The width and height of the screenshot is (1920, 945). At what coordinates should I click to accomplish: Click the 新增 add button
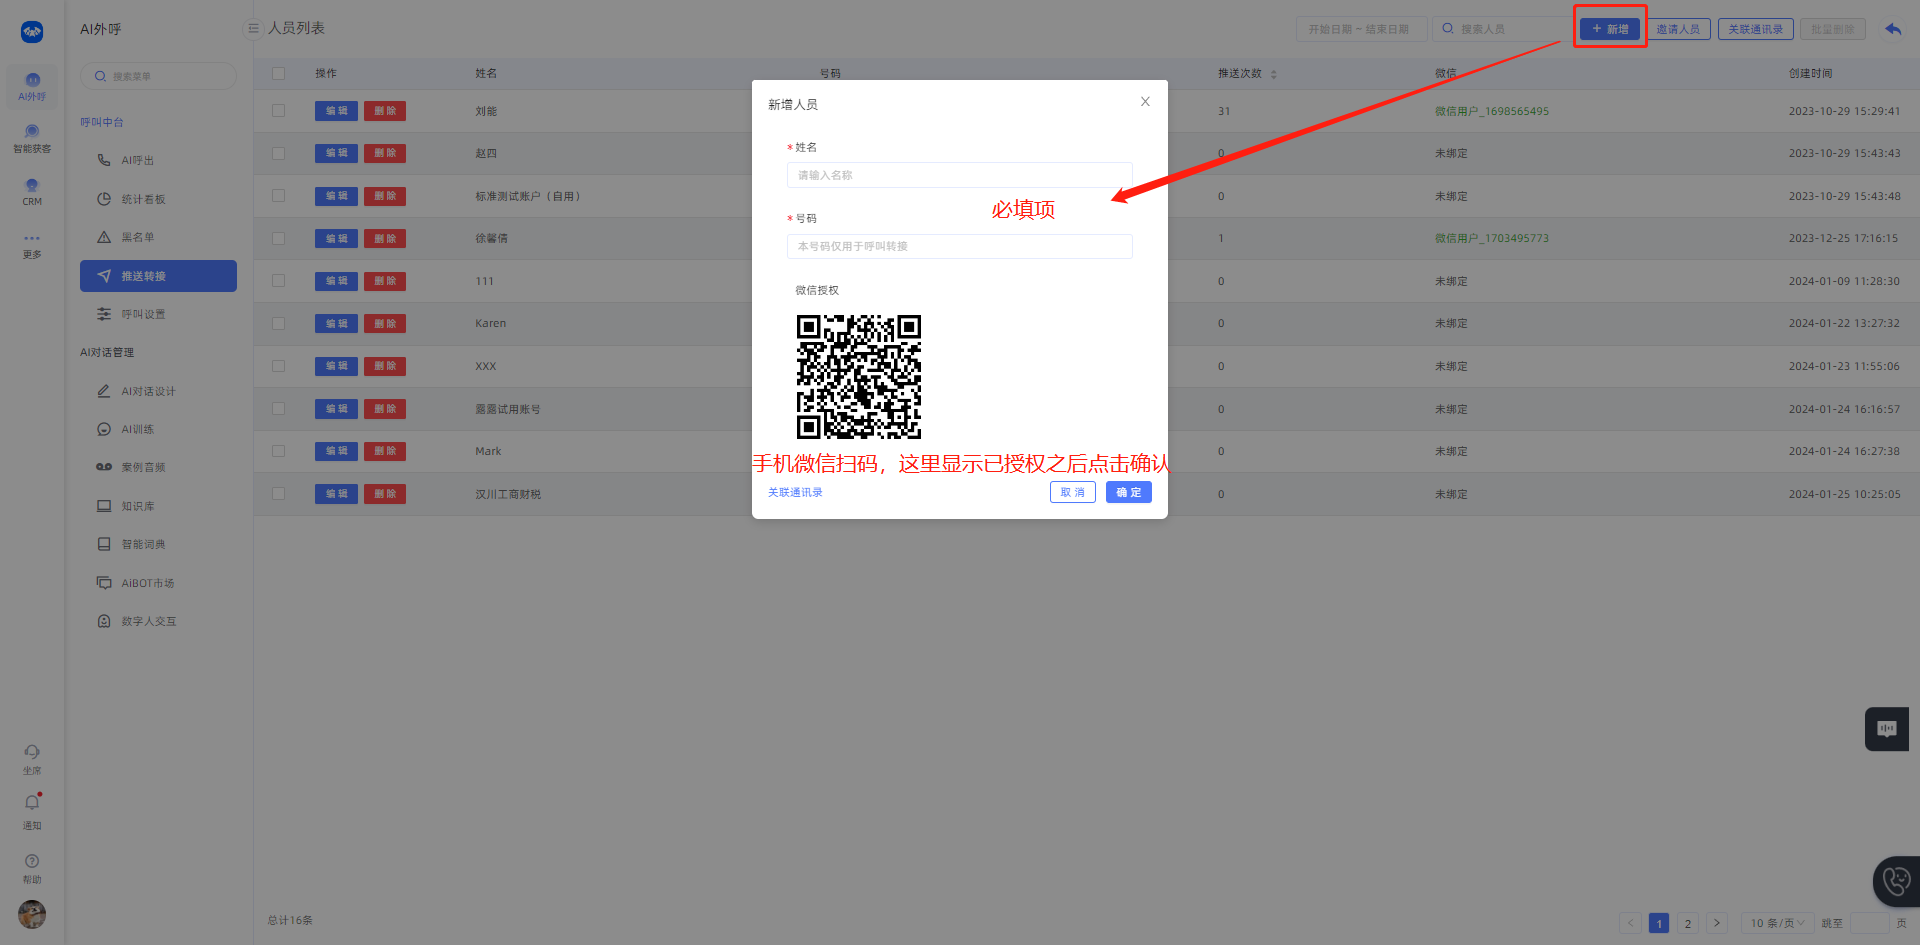click(x=1610, y=29)
